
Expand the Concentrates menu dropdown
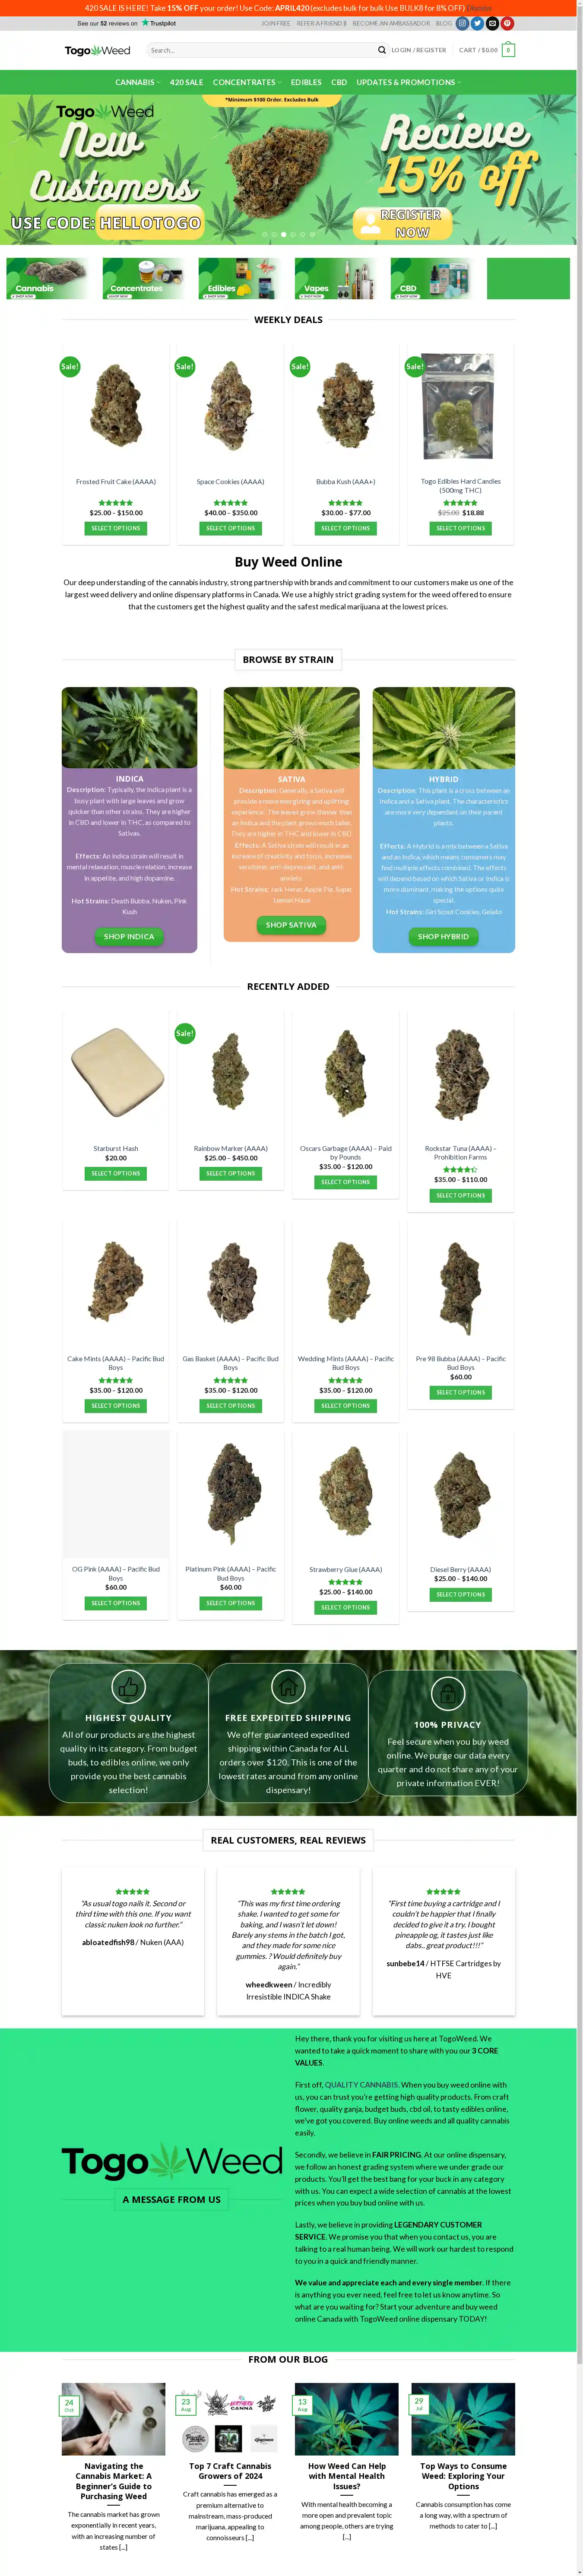tap(247, 82)
